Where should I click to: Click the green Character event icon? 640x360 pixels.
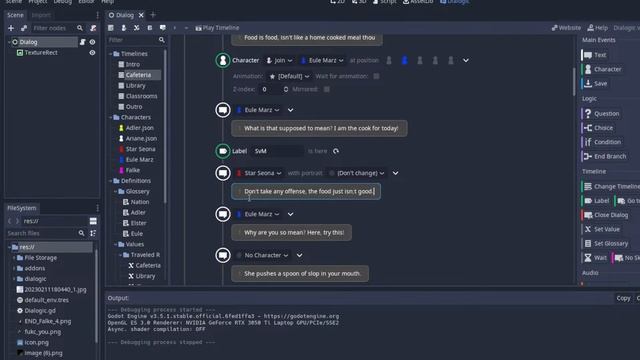coord(223,60)
